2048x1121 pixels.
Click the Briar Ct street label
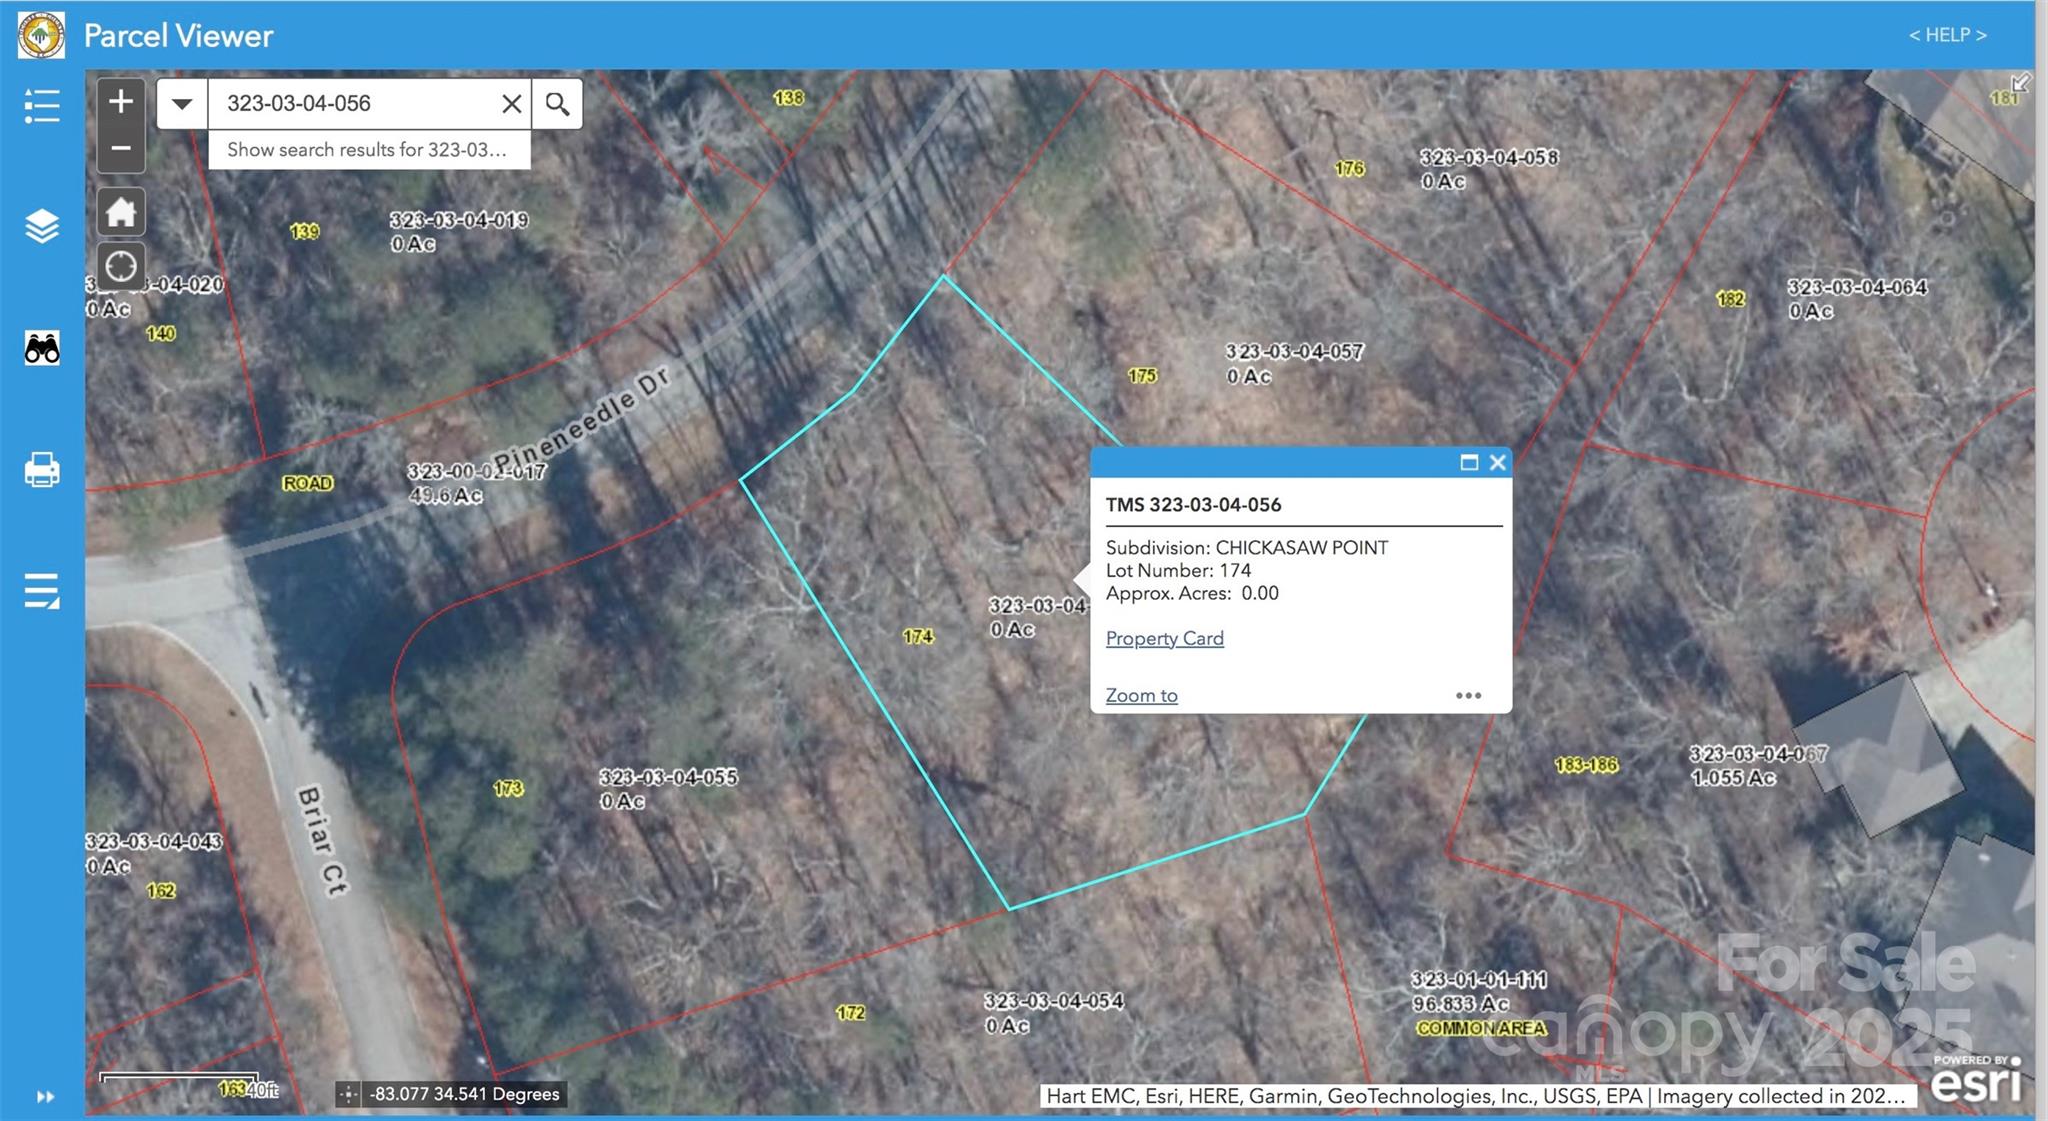[322, 841]
